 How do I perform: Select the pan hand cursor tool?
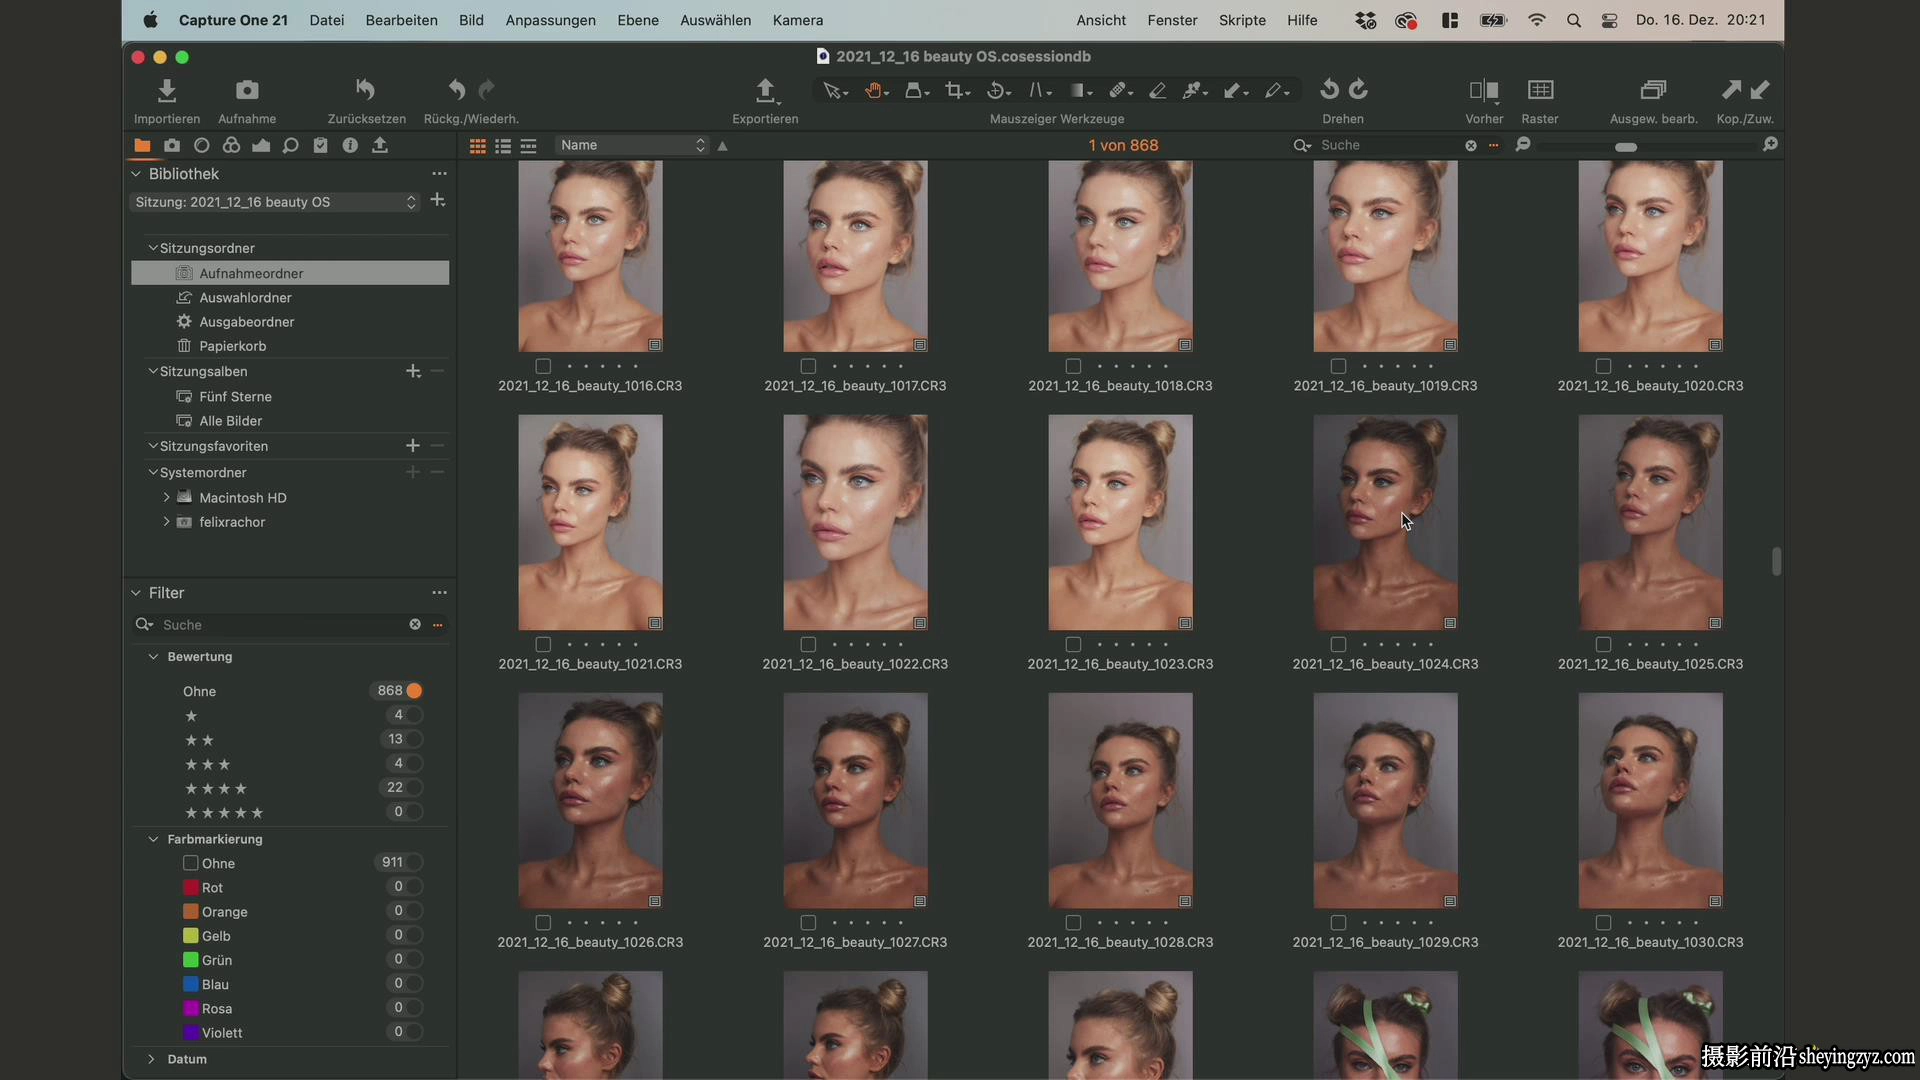pyautogui.click(x=876, y=91)
